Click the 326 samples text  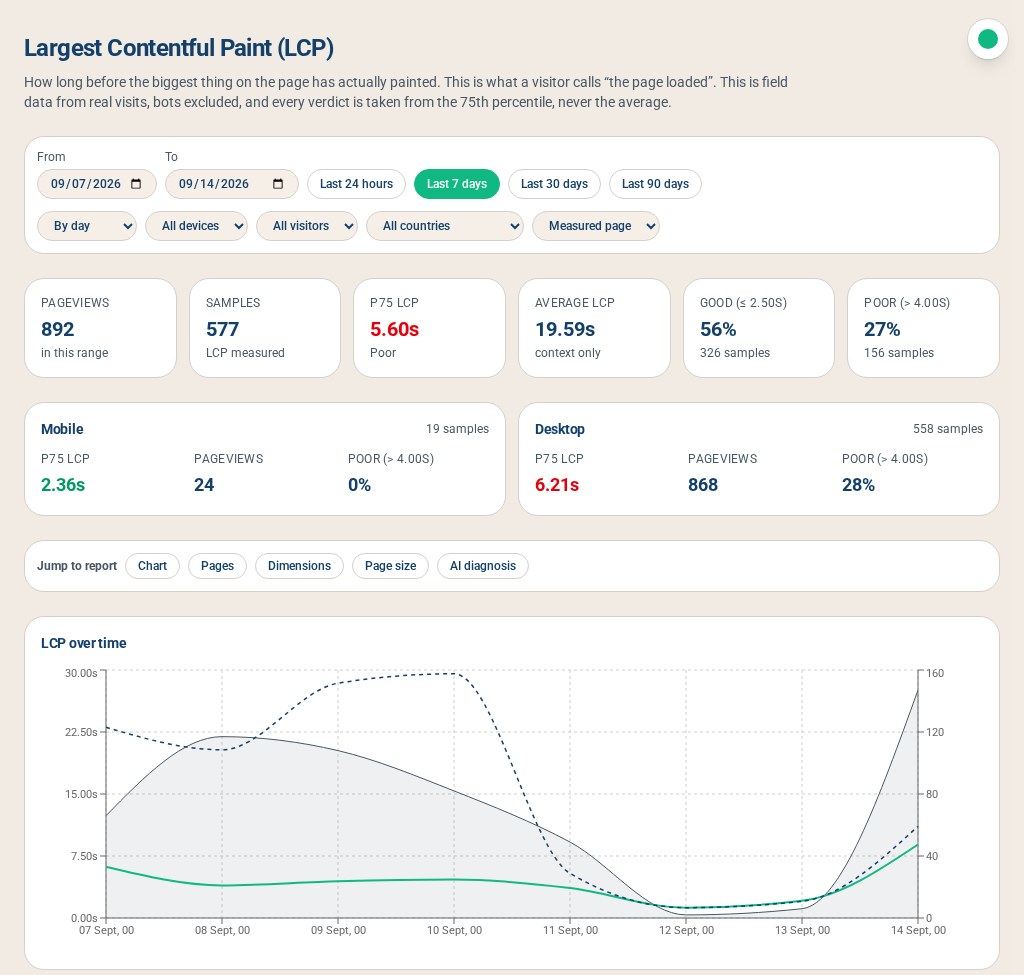735,353
